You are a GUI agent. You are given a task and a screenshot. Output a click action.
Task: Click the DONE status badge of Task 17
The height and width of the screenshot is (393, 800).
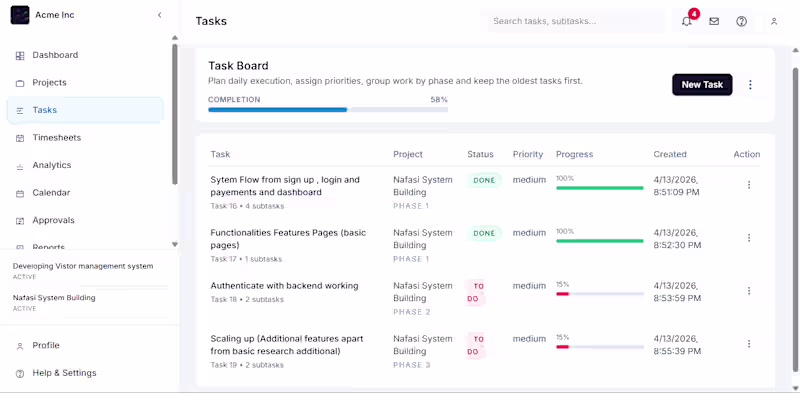pos(484,233)
